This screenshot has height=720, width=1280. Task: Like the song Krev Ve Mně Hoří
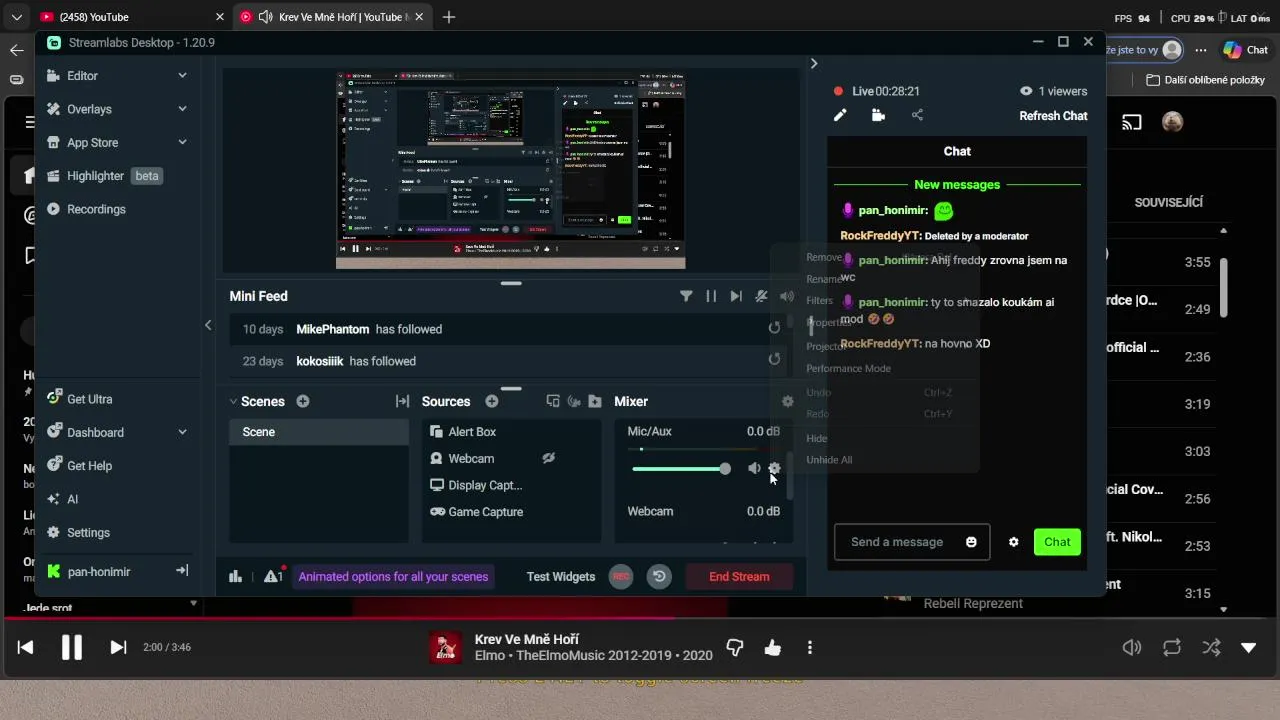pos(772,647)
